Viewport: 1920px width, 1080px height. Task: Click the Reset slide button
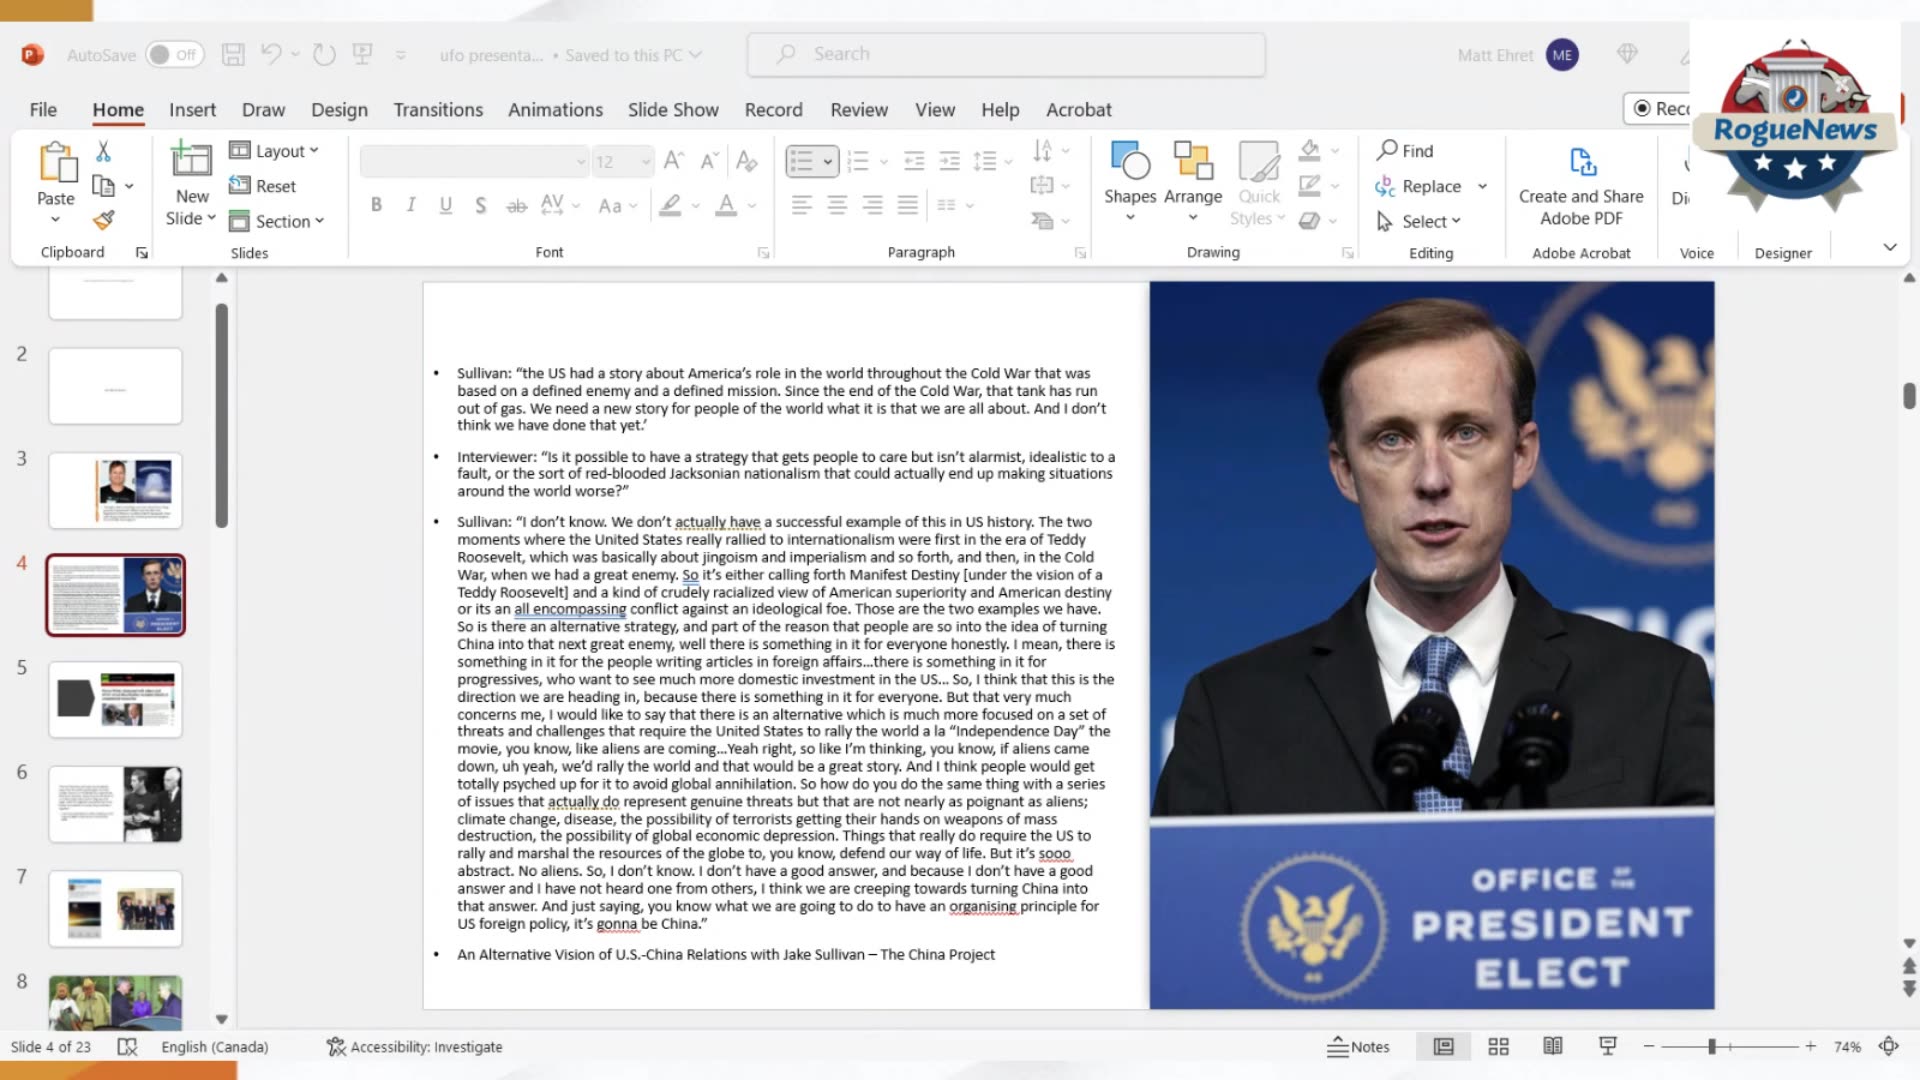263,186
